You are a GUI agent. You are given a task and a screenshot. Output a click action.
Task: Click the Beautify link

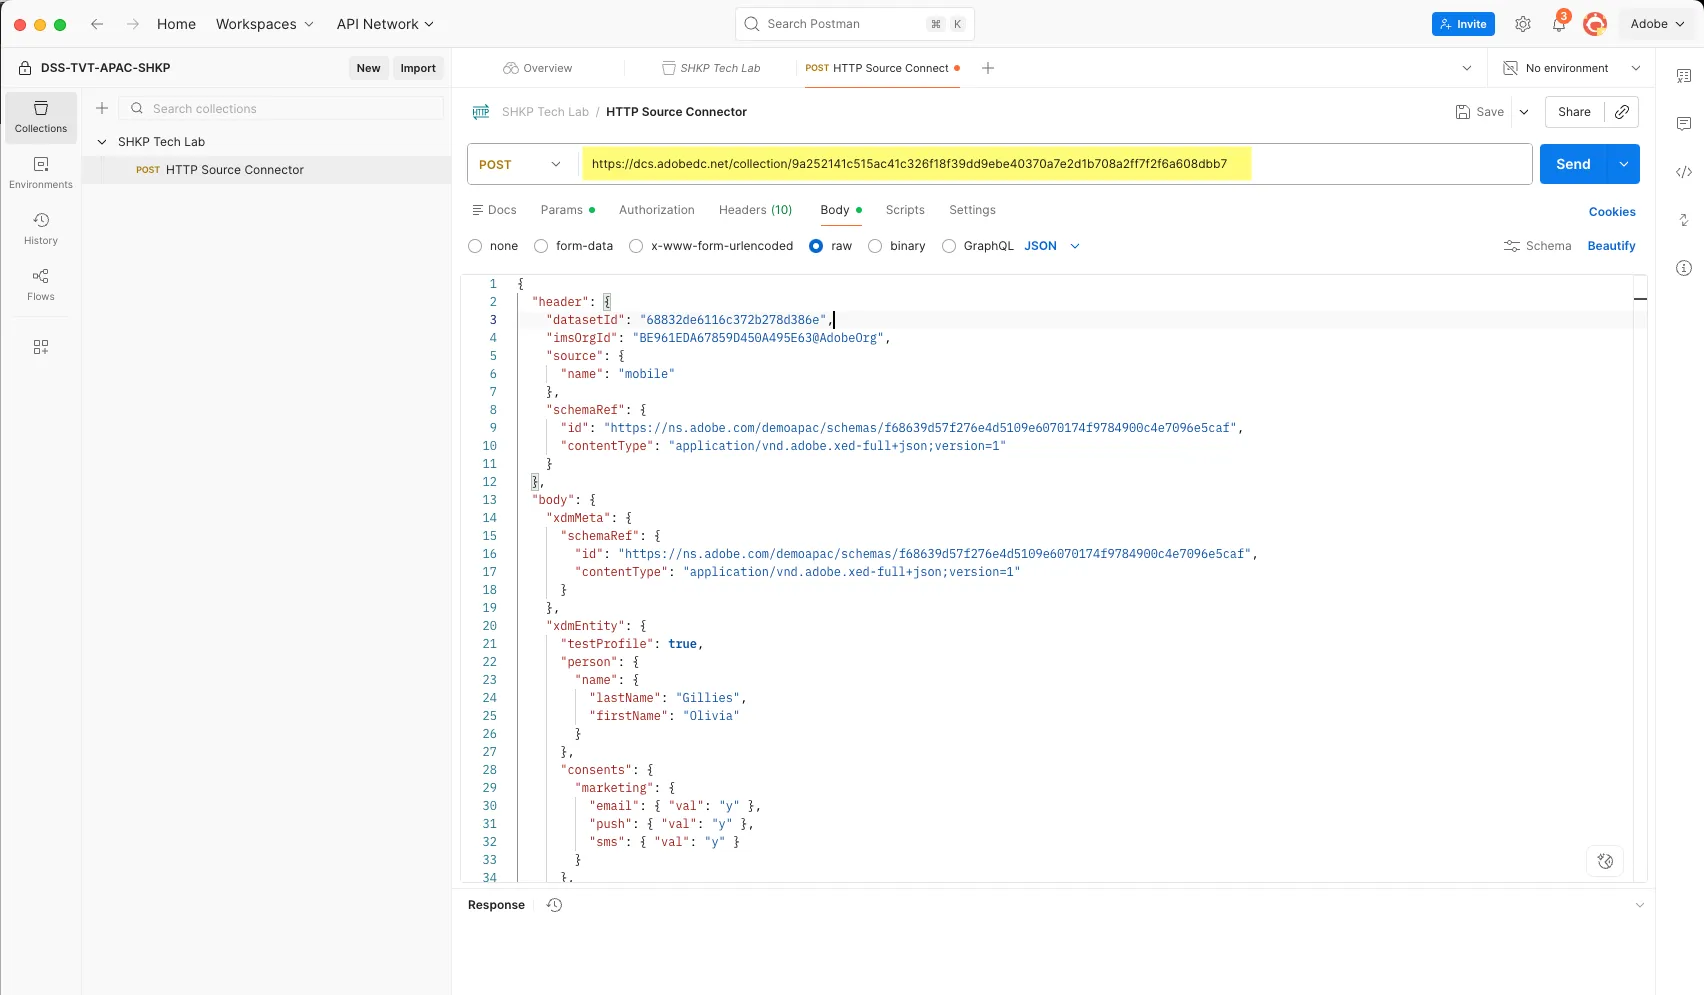(1611, 246)
